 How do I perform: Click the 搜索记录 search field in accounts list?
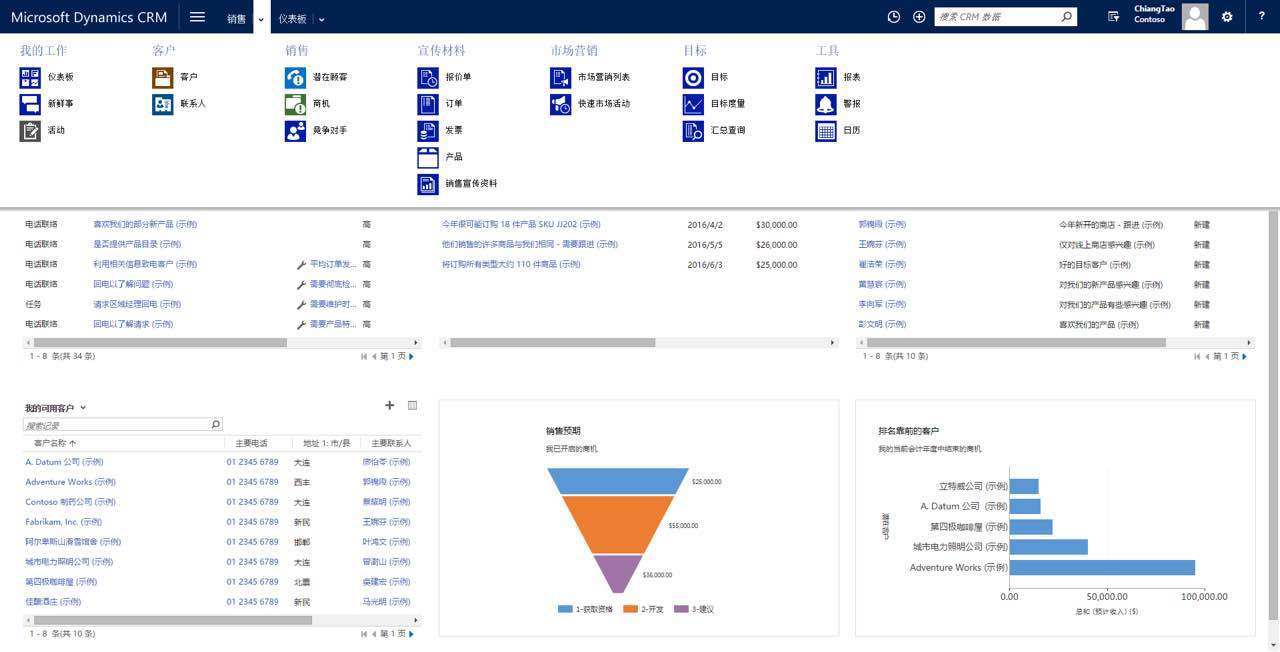point(115,423)
